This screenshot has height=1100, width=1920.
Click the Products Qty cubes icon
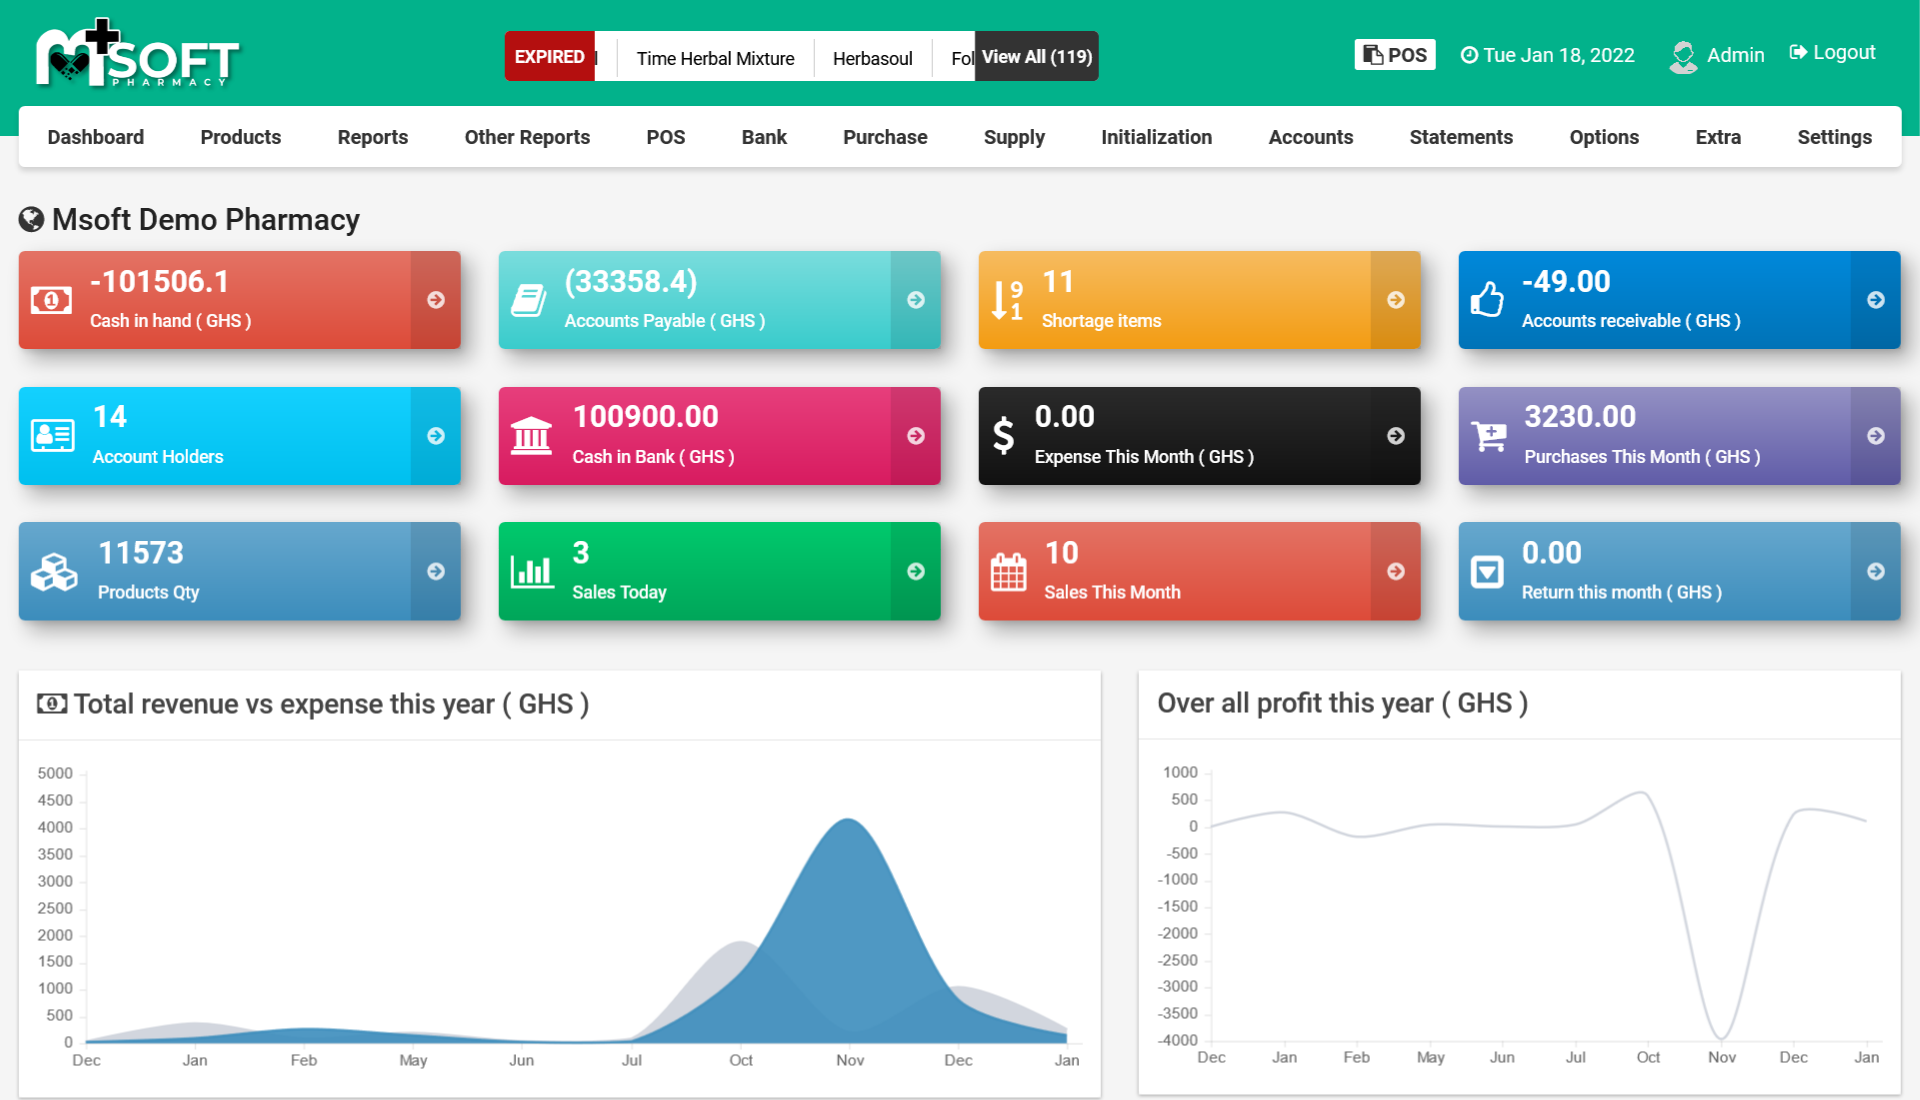(x=54, y=572)
